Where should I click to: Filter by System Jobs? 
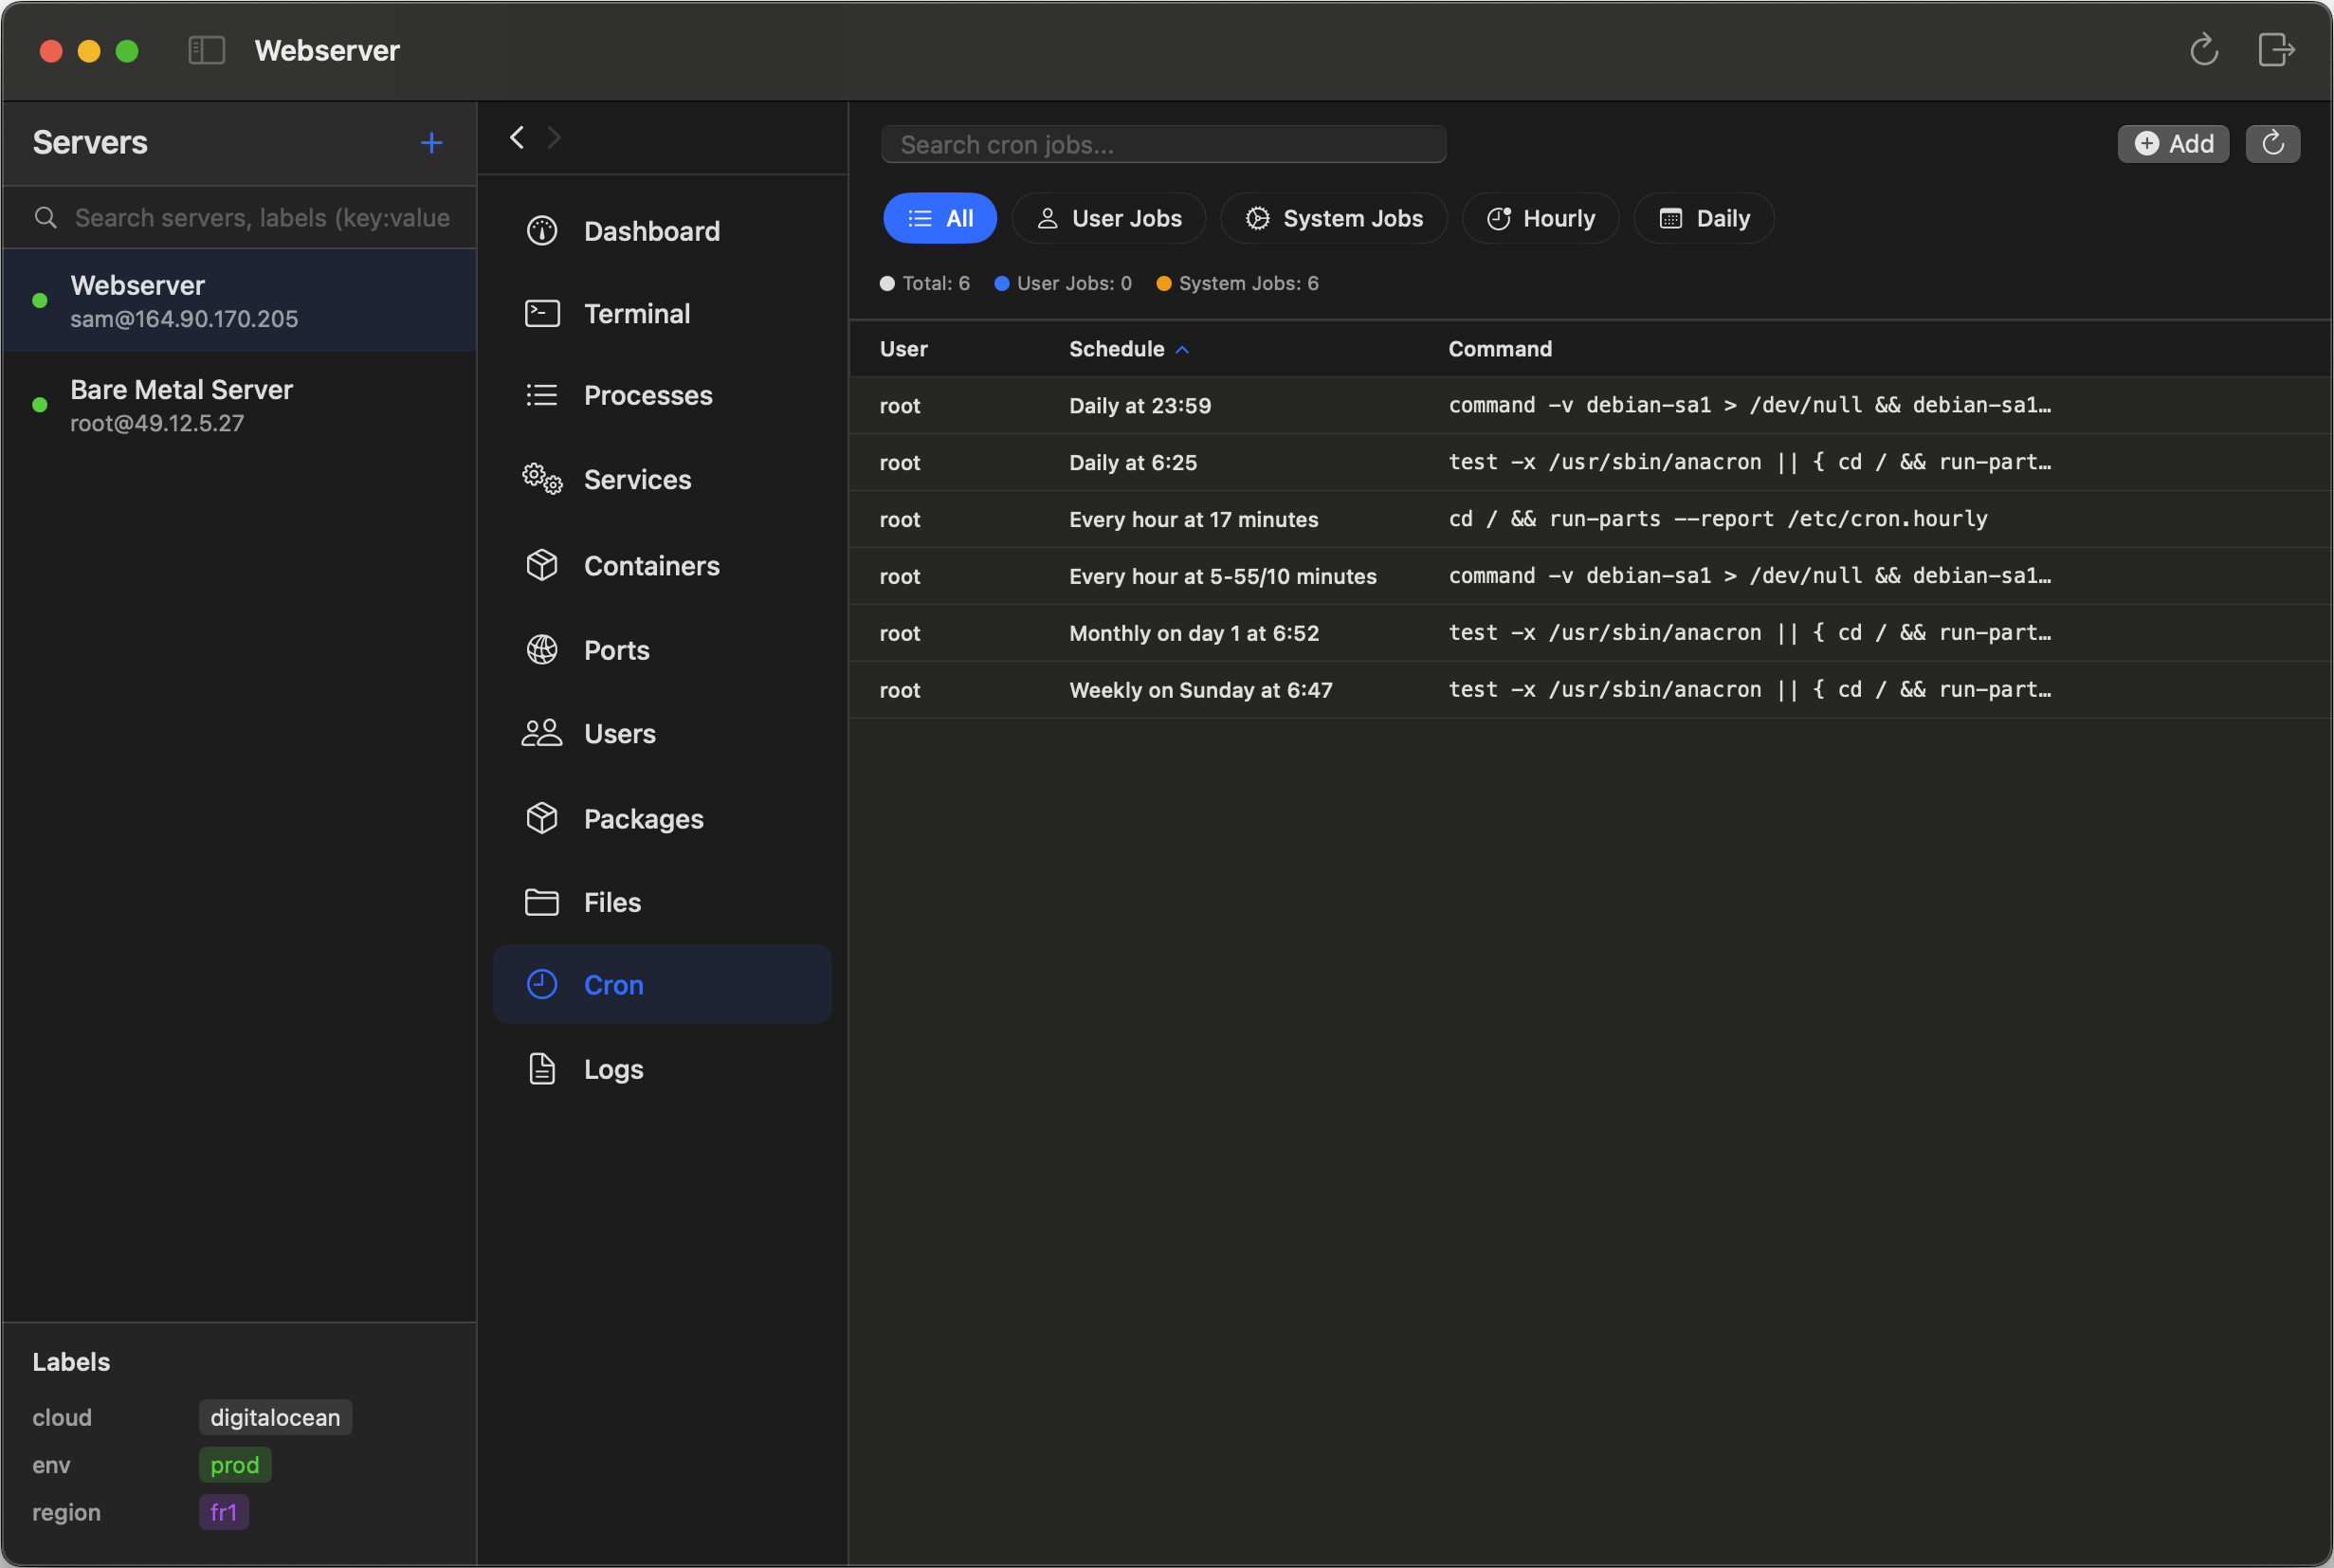pyautogui.click(x=1334, y=218)
